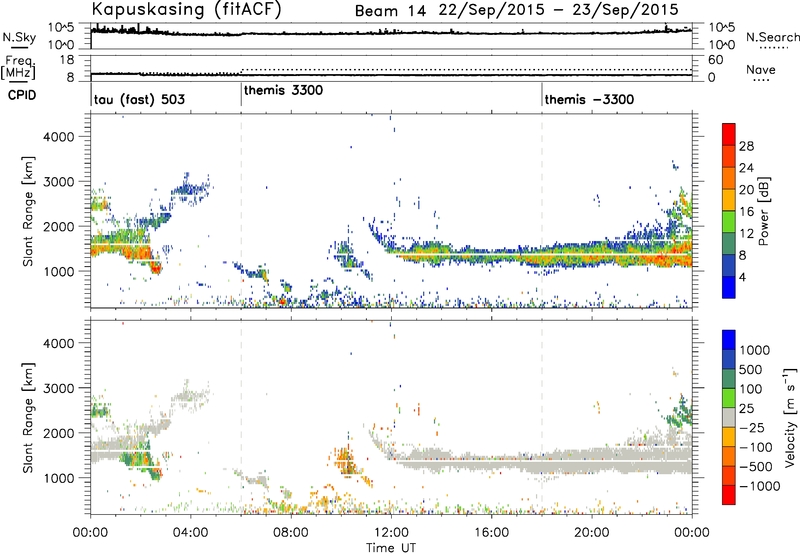Click the dashed CPID boundary line at 18:00 in velocity panel

(x=541, y=417)
